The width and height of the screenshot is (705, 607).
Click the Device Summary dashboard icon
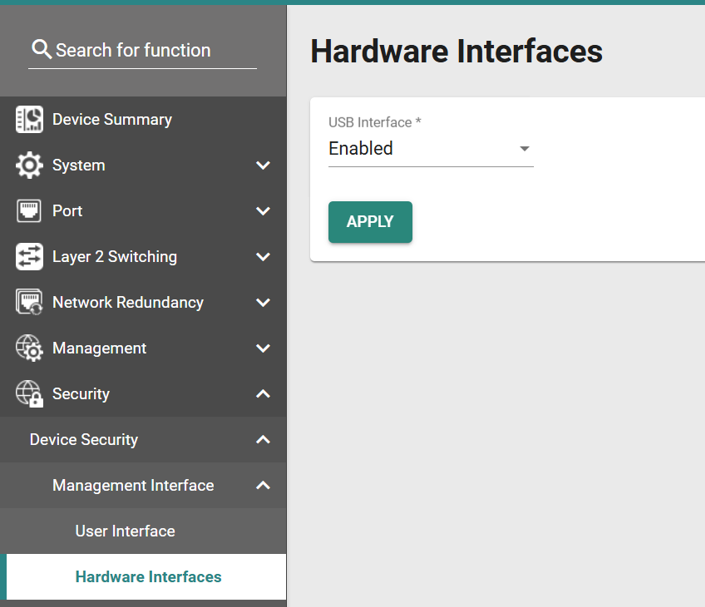click(x=29, y=119)
